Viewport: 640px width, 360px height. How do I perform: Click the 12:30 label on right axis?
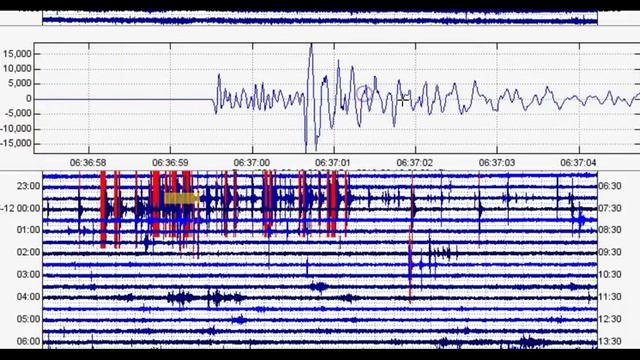[610, 319]
